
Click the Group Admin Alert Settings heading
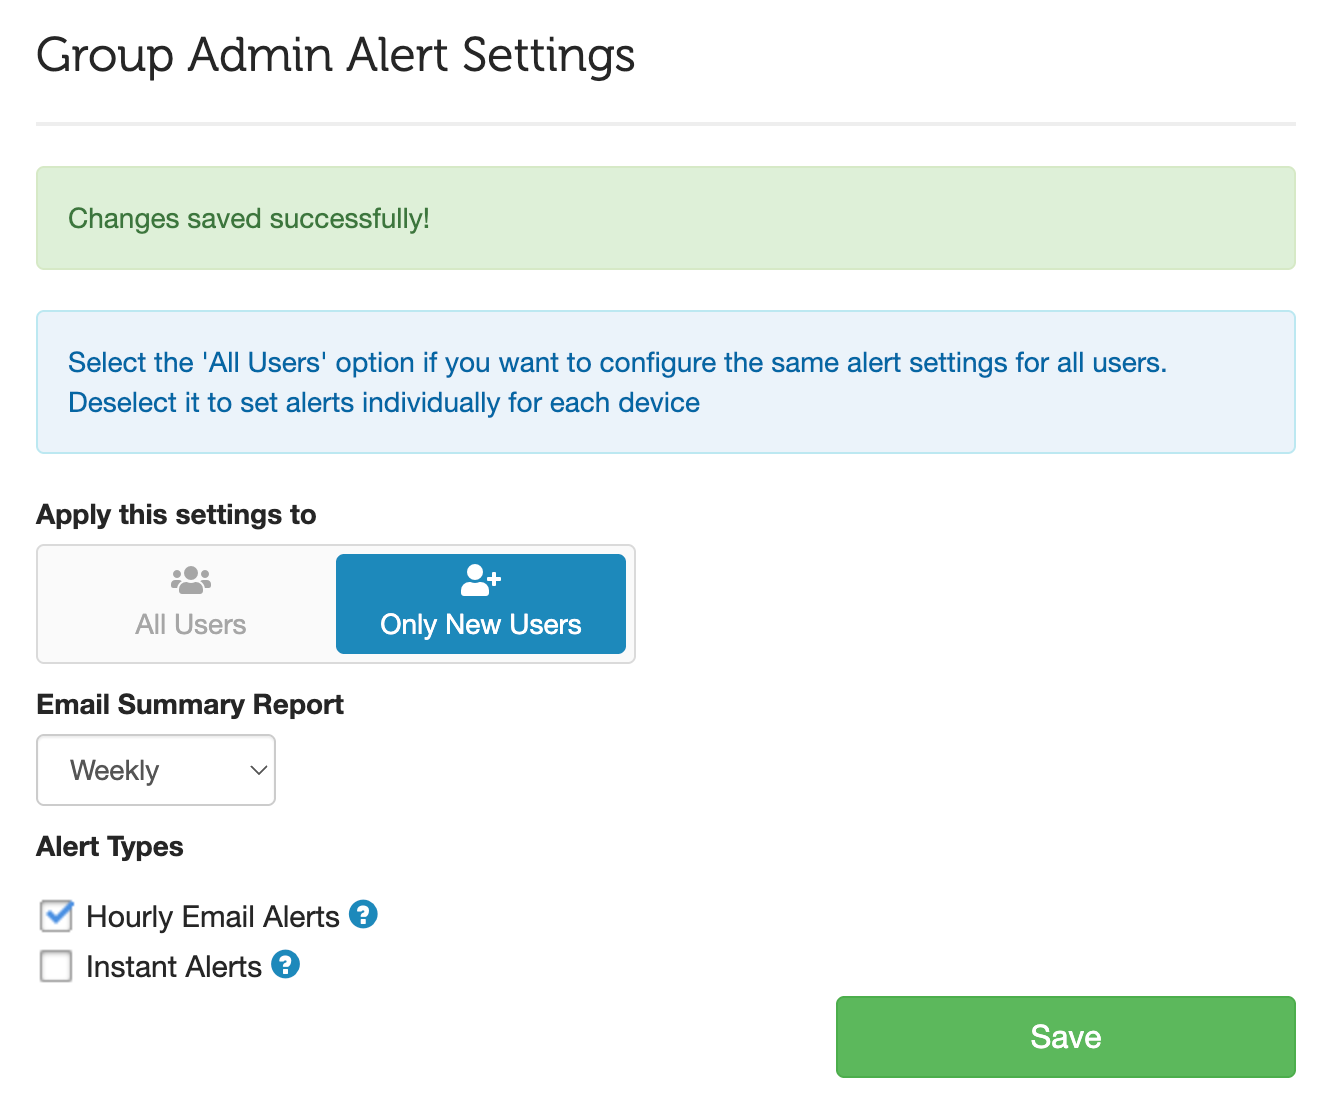pos(335,55)
